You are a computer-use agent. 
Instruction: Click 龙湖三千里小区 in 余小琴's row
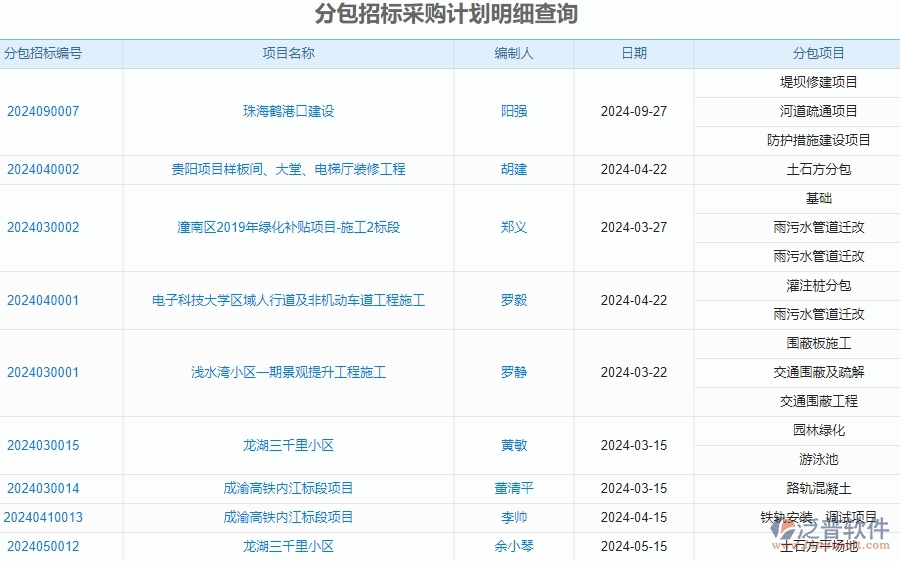tap(288, 546)
